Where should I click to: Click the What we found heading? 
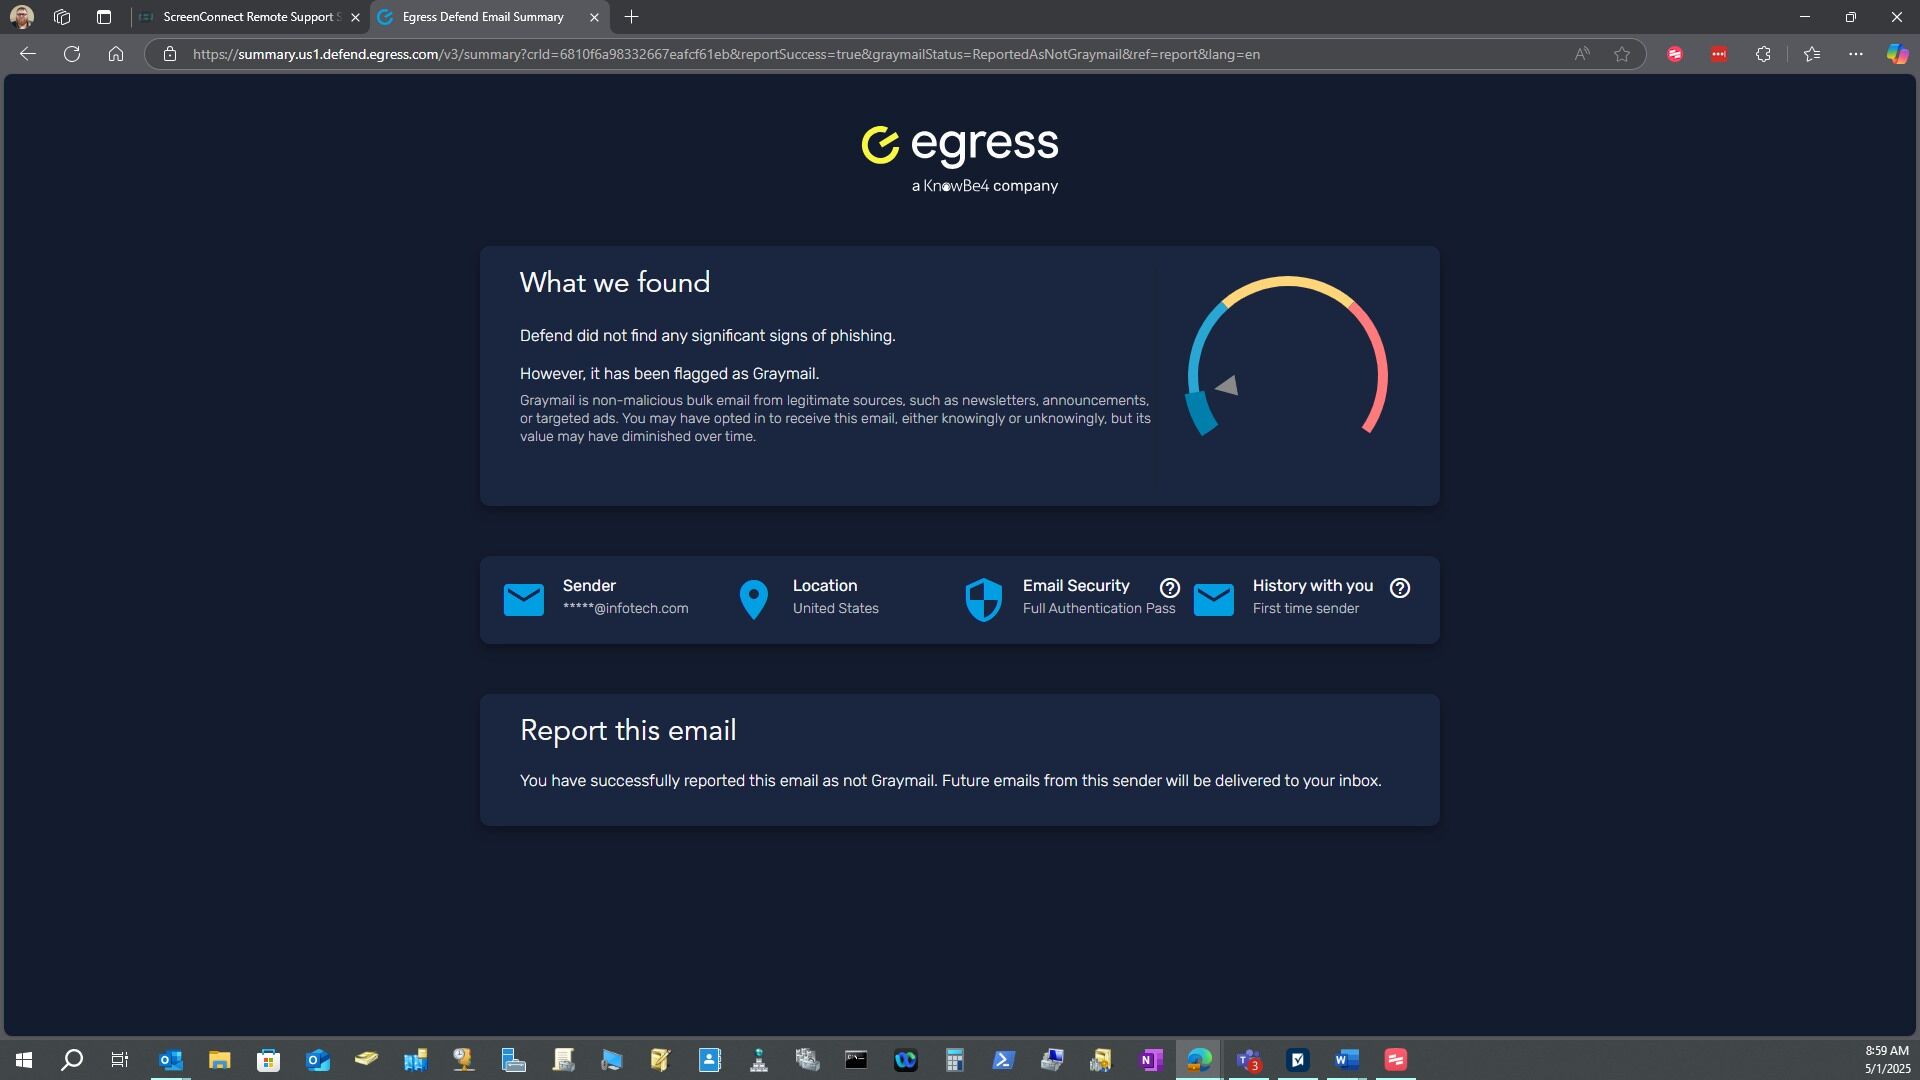[615, 283]
